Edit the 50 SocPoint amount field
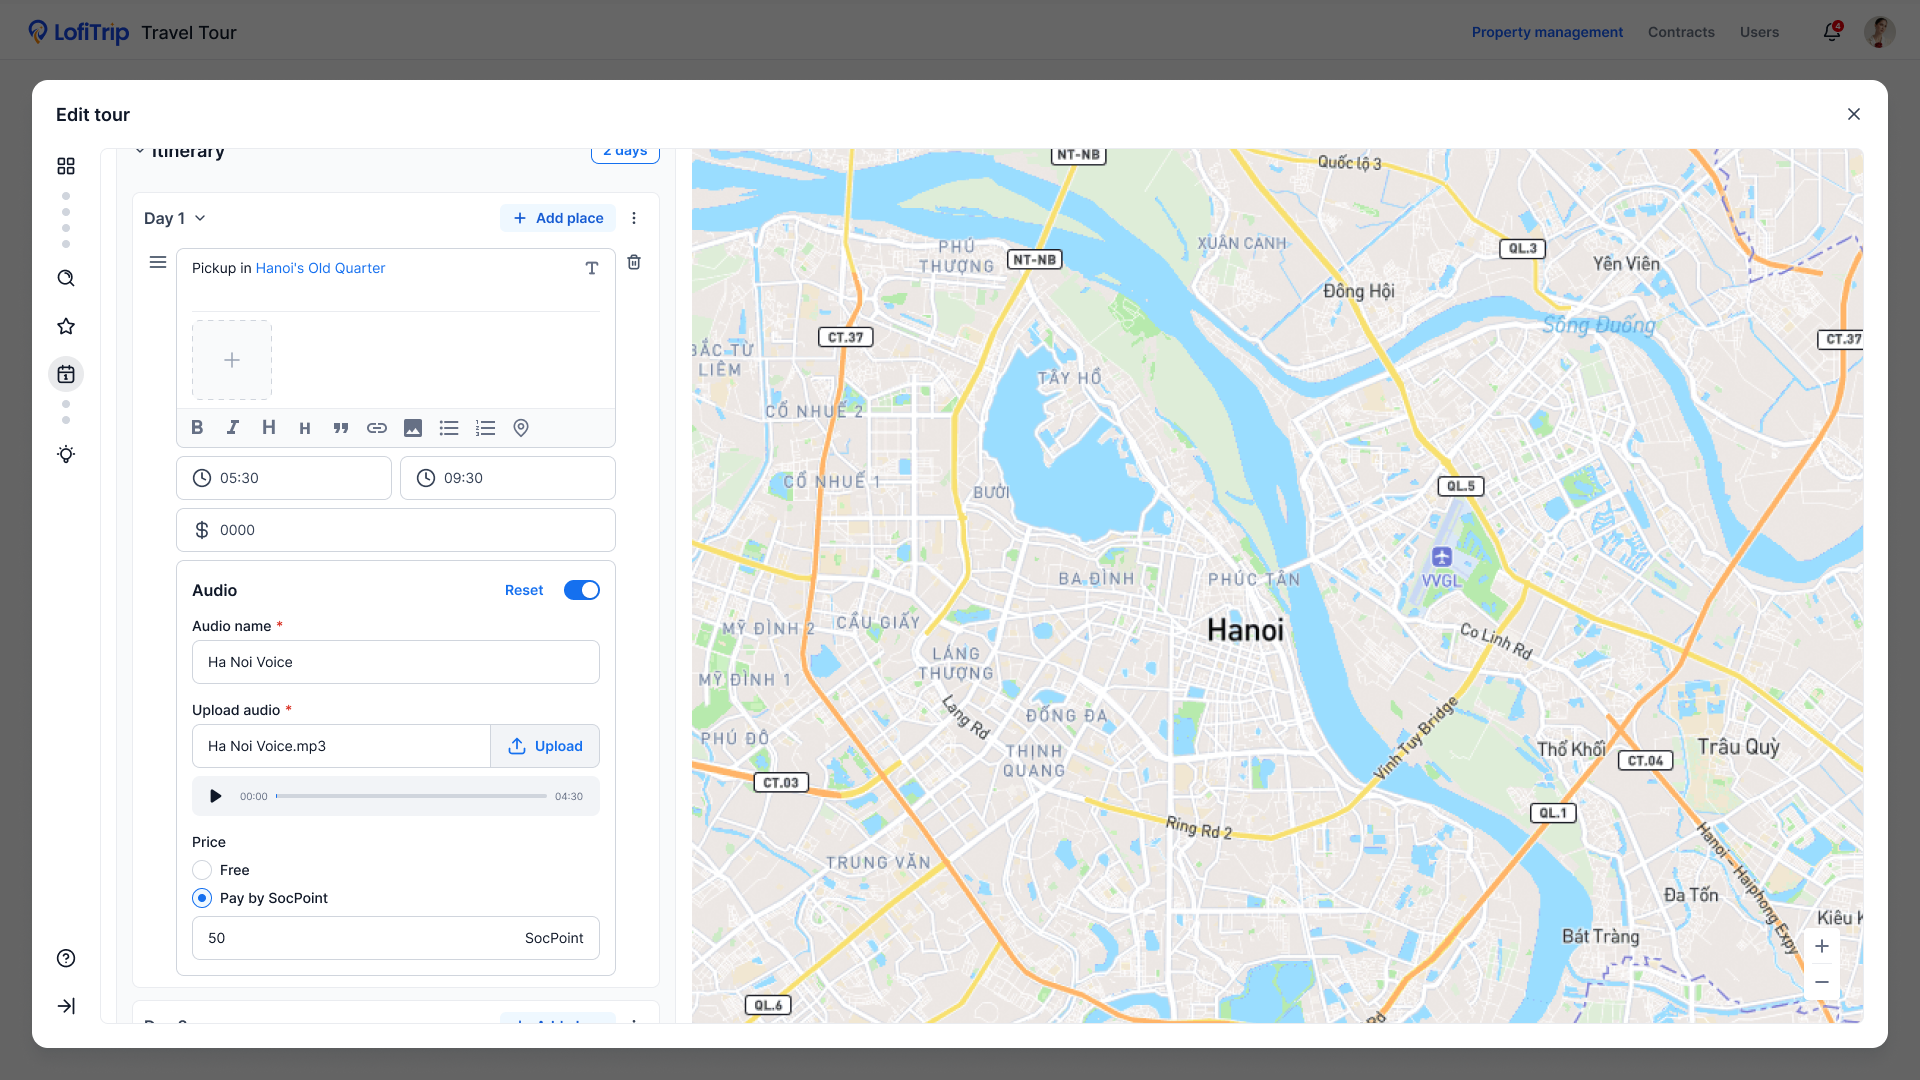 click(x=396, y=938)
